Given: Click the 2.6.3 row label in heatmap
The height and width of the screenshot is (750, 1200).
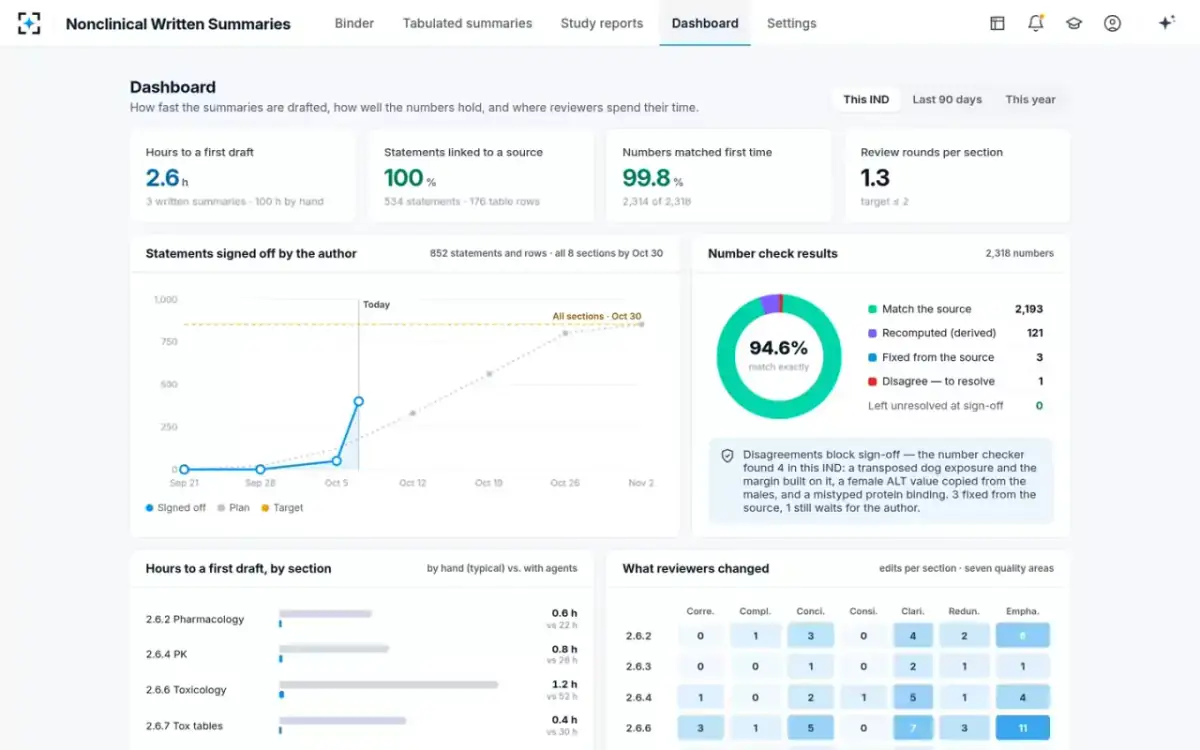Looking at the screenshot, I should (x=638, y=666).
